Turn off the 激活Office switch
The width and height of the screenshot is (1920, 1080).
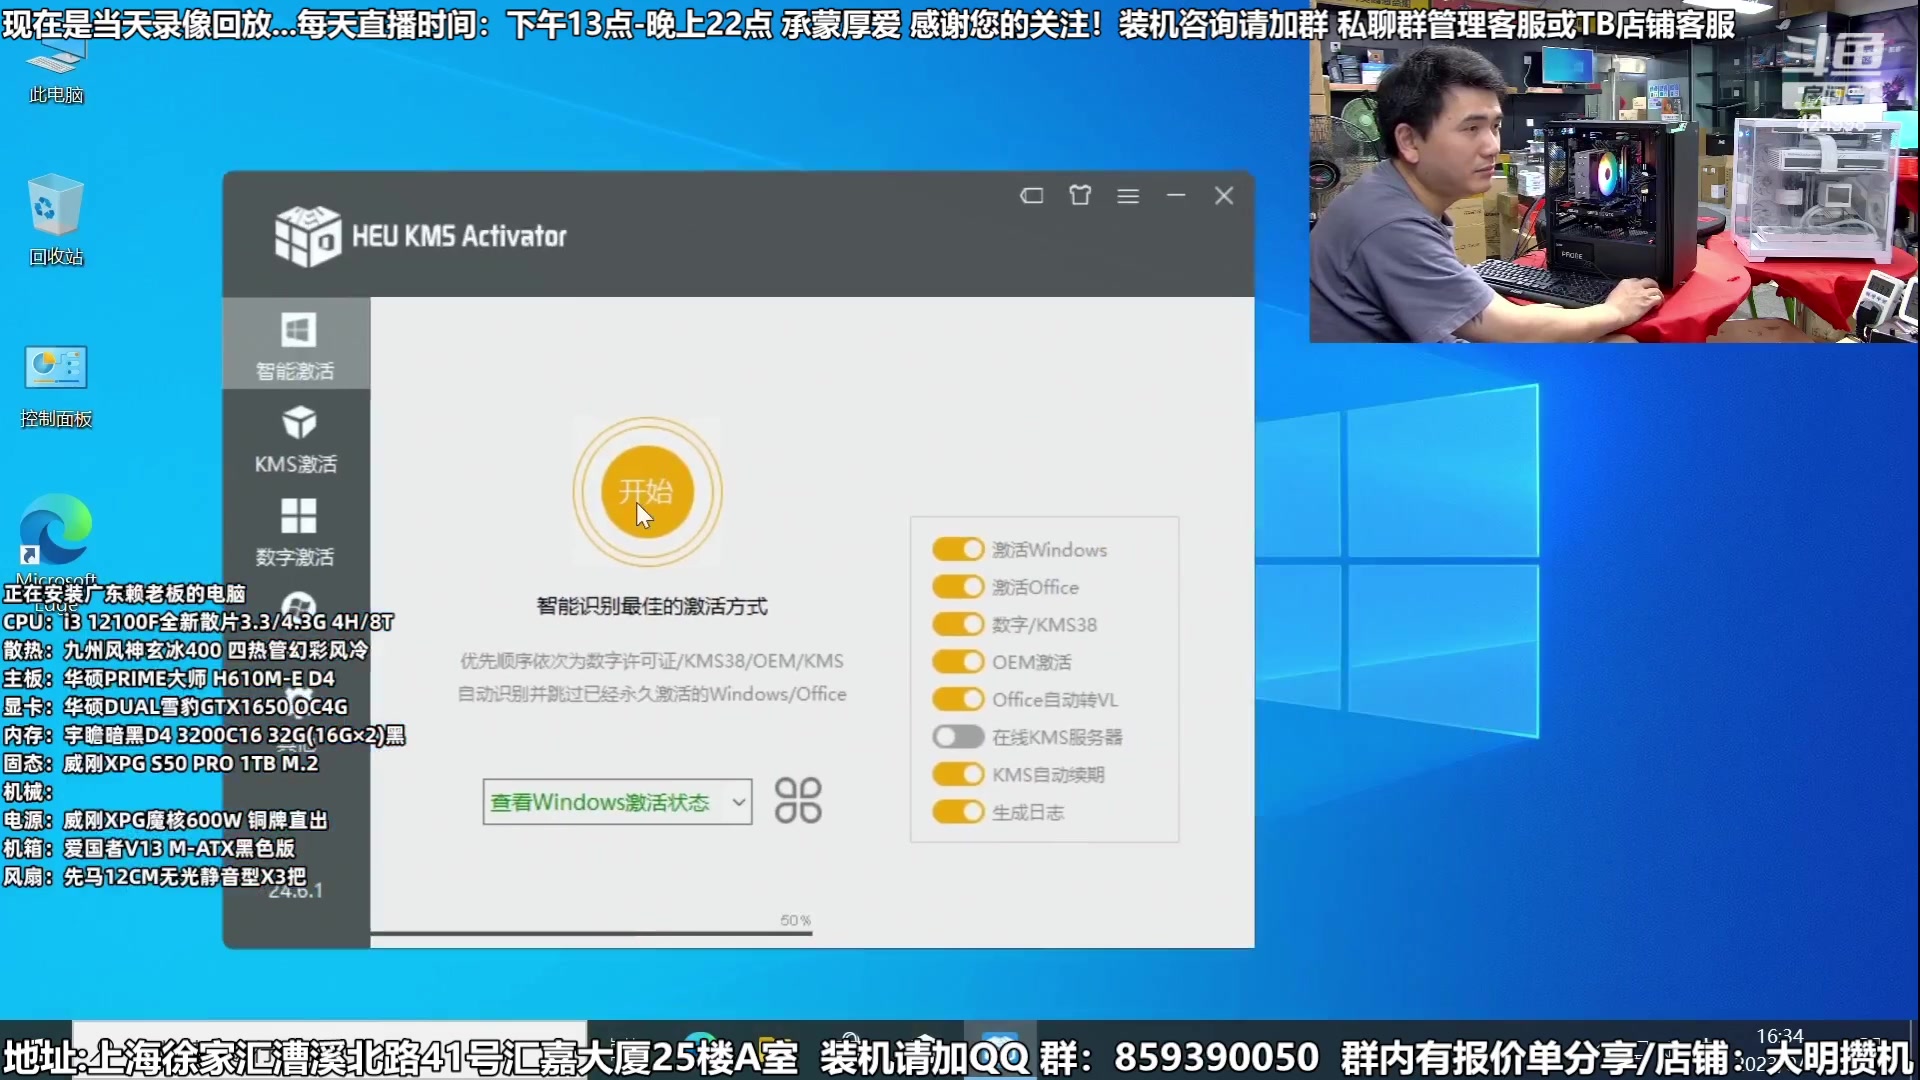958,587
